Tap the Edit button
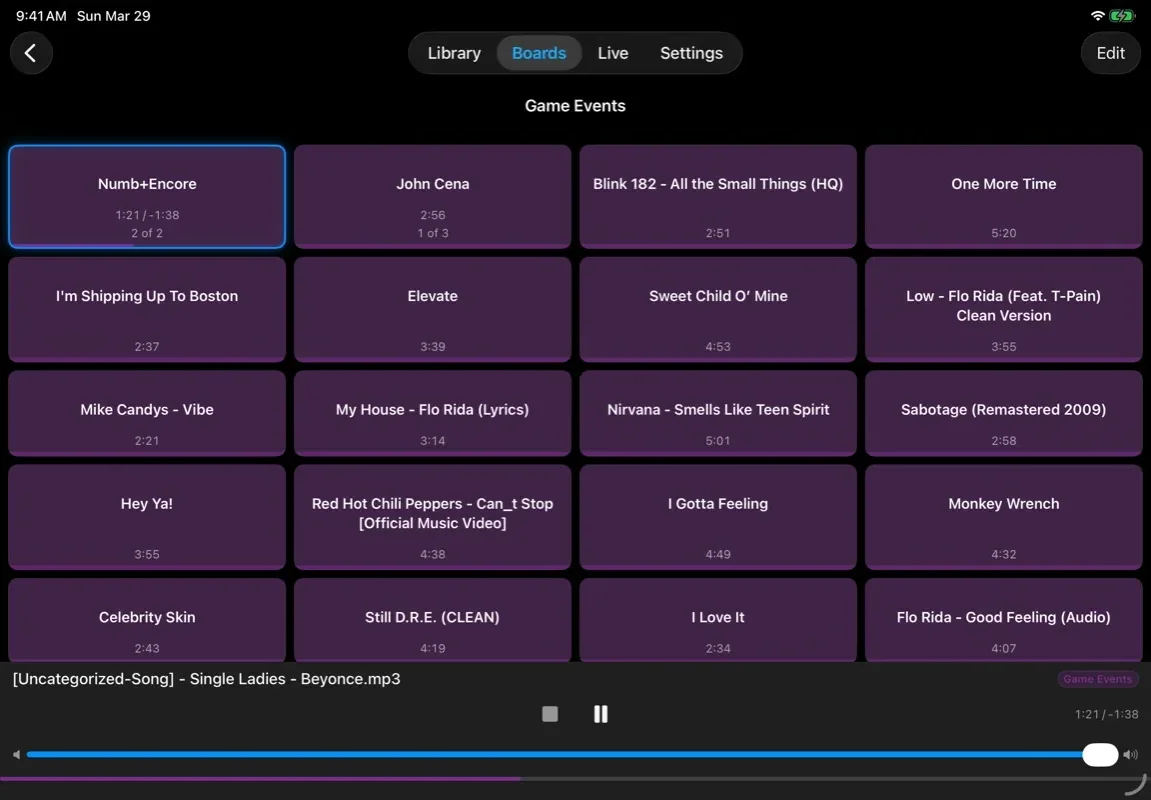The width and height of the screenshot is (1151, 800). click(x=1110, y=52)
